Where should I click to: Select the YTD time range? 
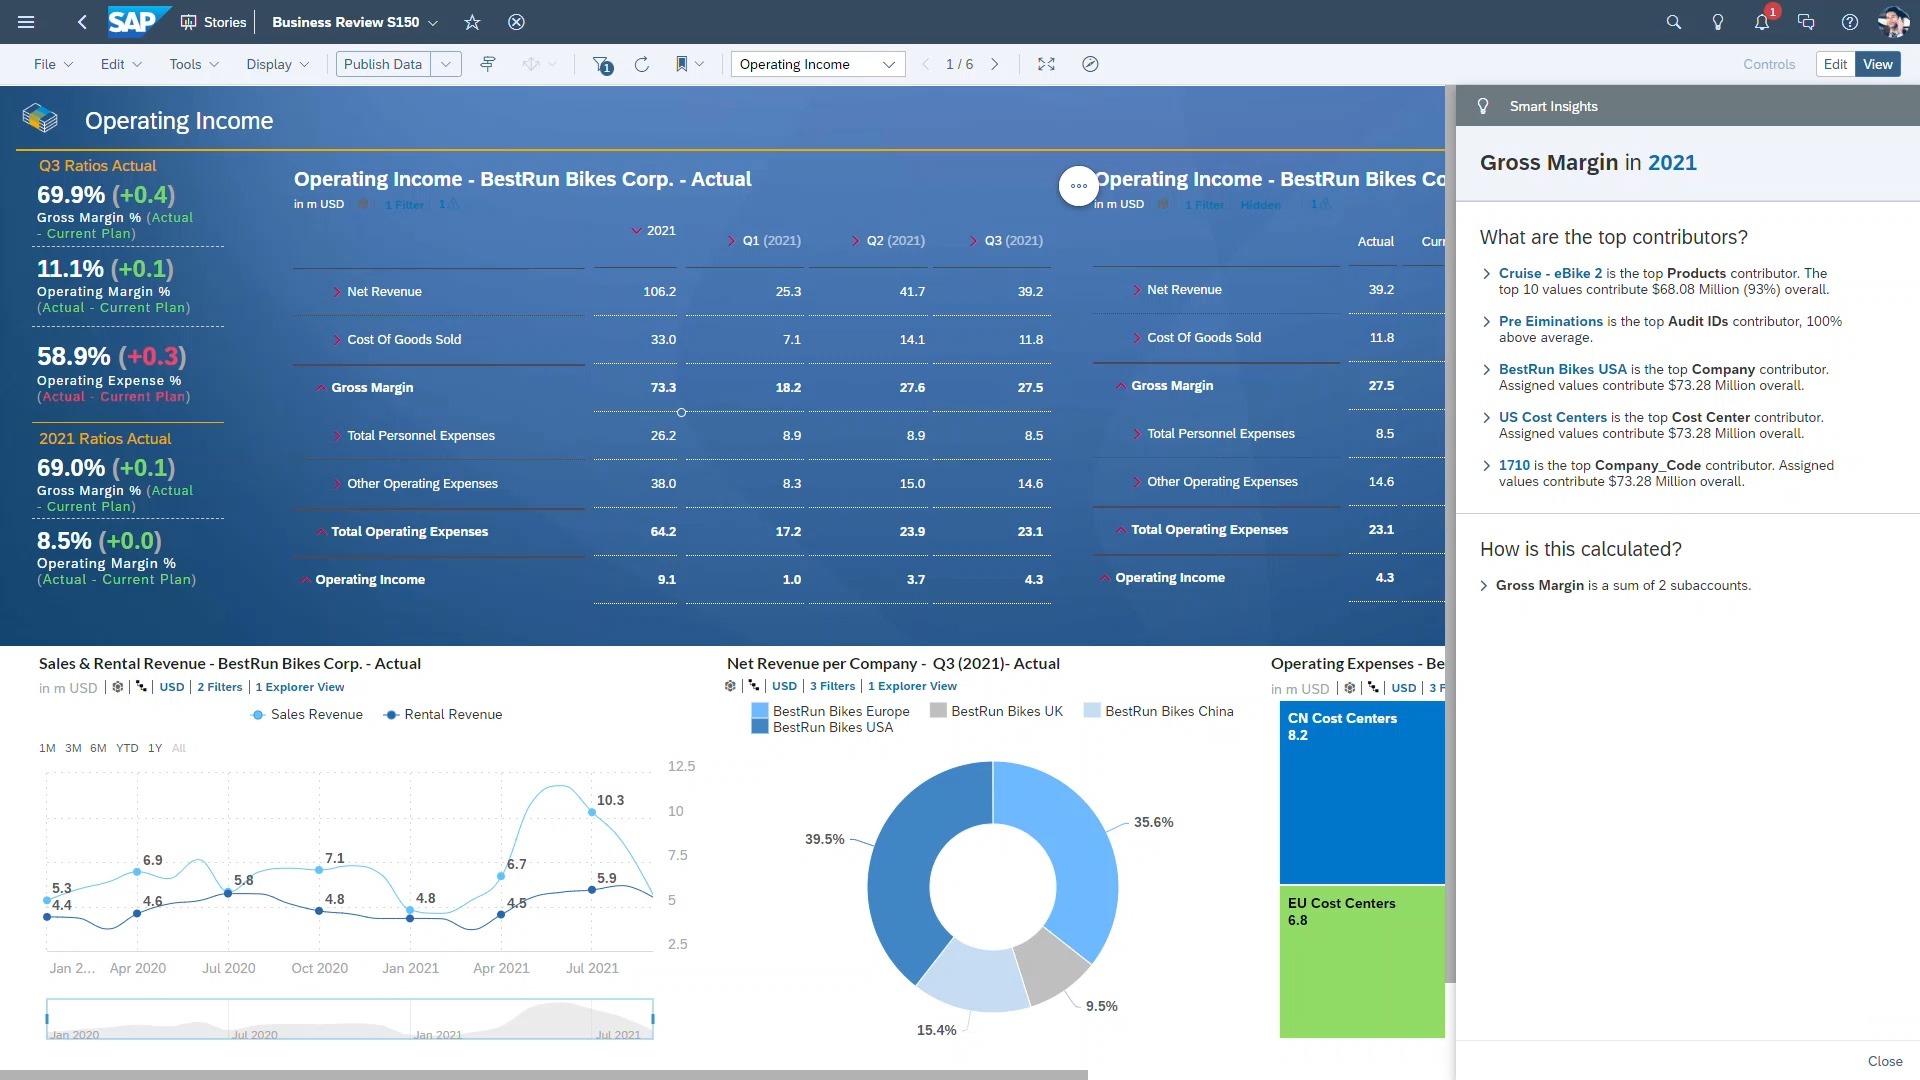pyautogui.click(x=127, y=748)
